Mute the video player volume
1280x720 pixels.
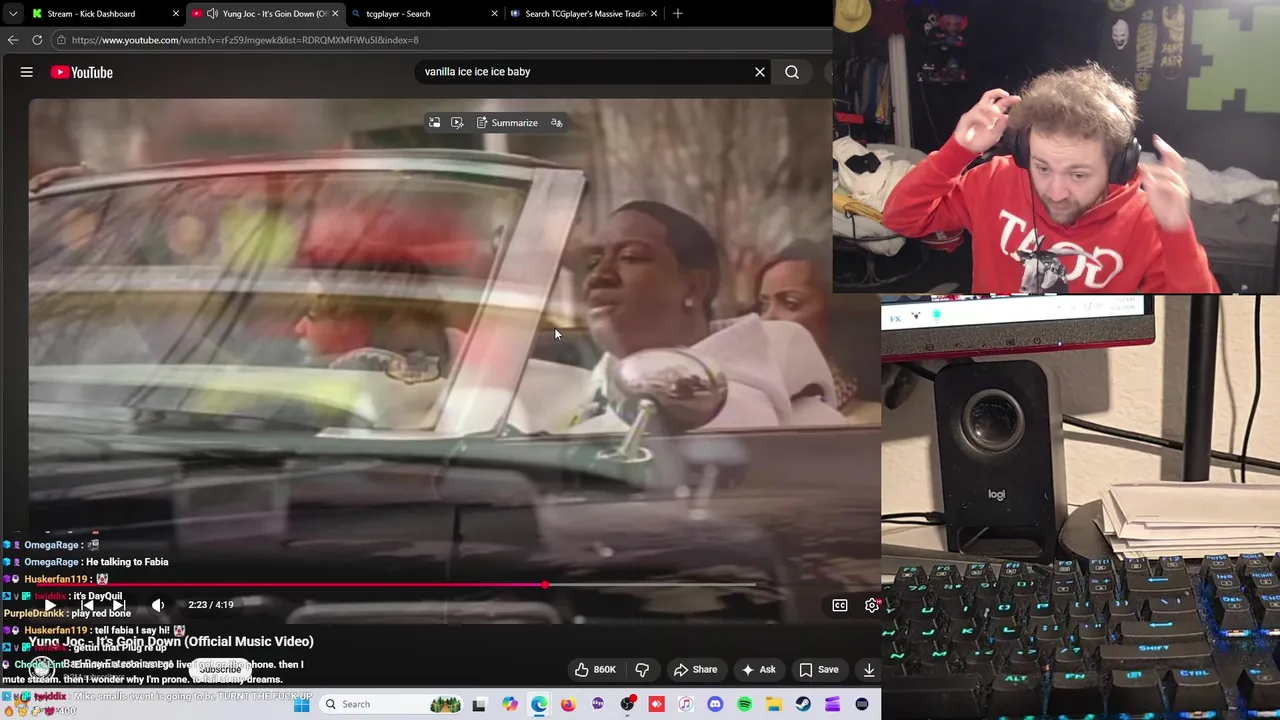(158, 605)
